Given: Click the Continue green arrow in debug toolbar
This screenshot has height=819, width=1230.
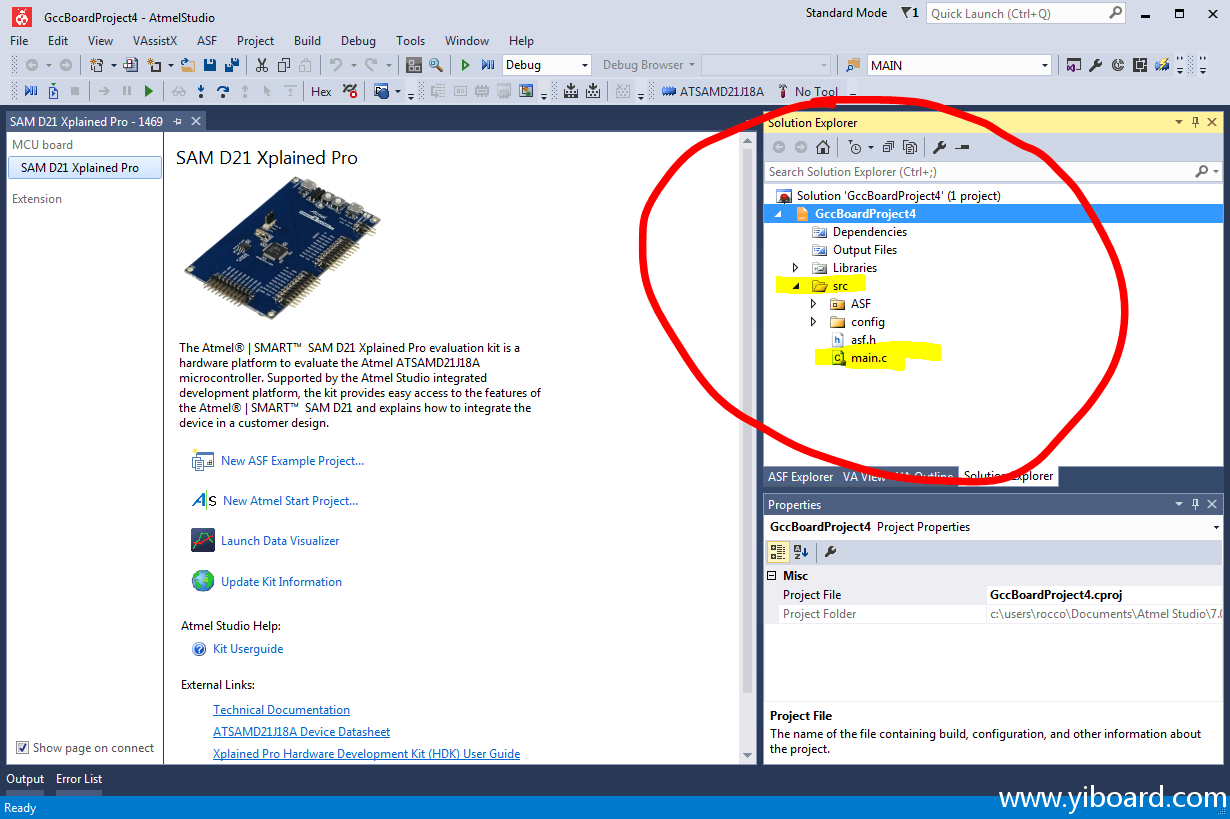Looking at the screenshot, I should click(x=149, y=91).
